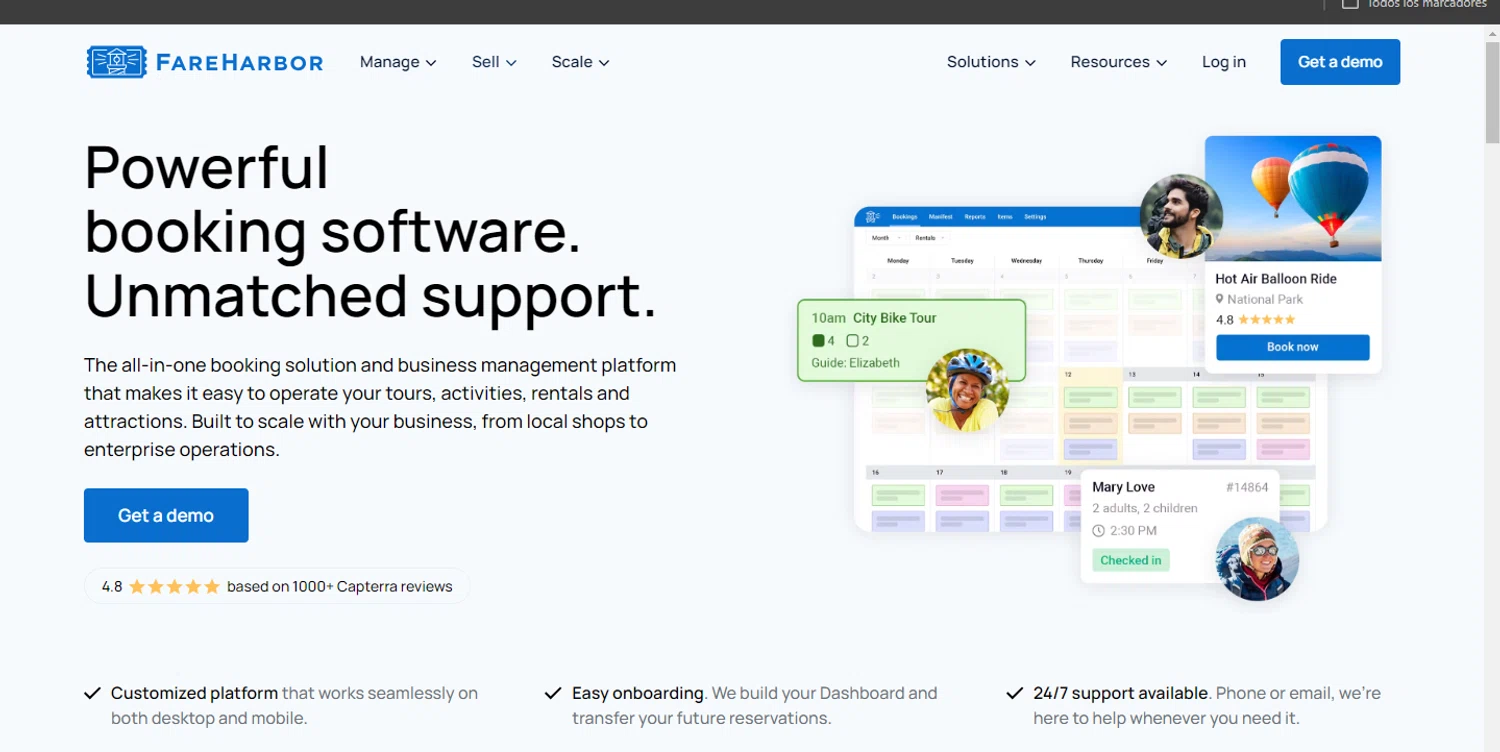1500x752 pixels.
Task: Click the "National Park" location text
Action: pos(1265,299)
